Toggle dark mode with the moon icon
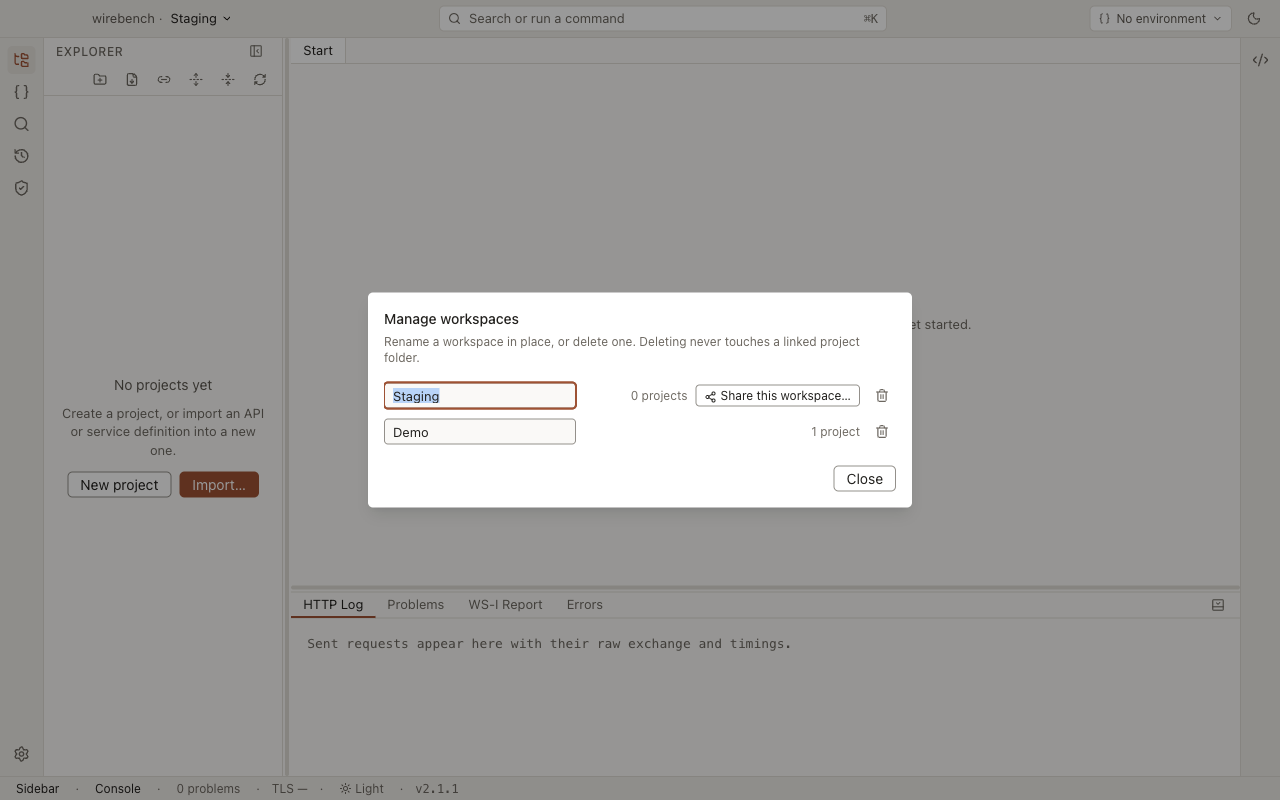 [1254, 18]
